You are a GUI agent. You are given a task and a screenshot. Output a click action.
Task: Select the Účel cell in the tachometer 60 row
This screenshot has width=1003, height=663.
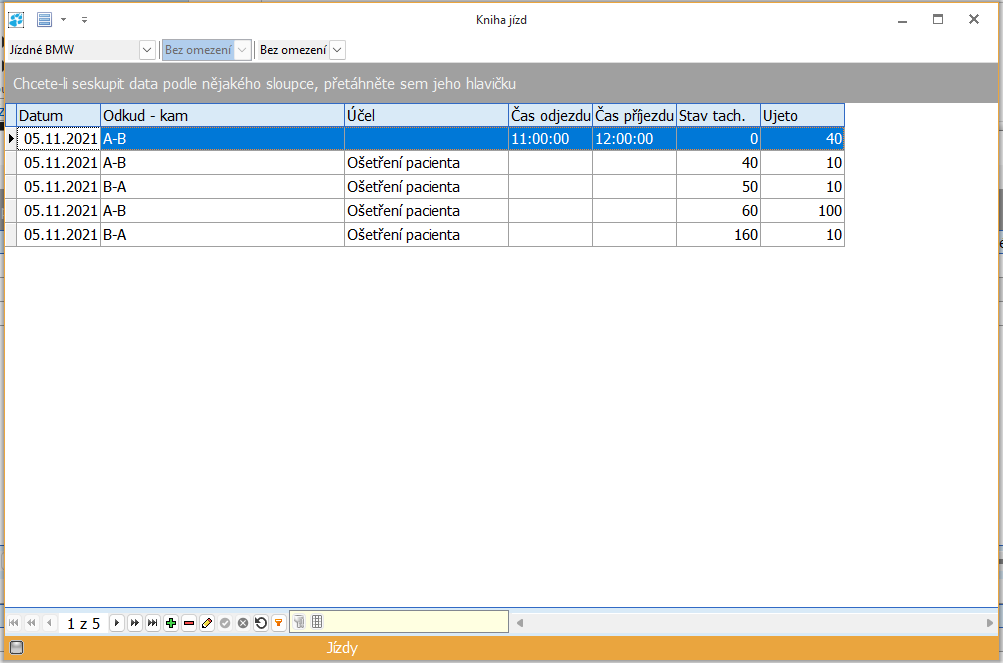click(427, 211)
